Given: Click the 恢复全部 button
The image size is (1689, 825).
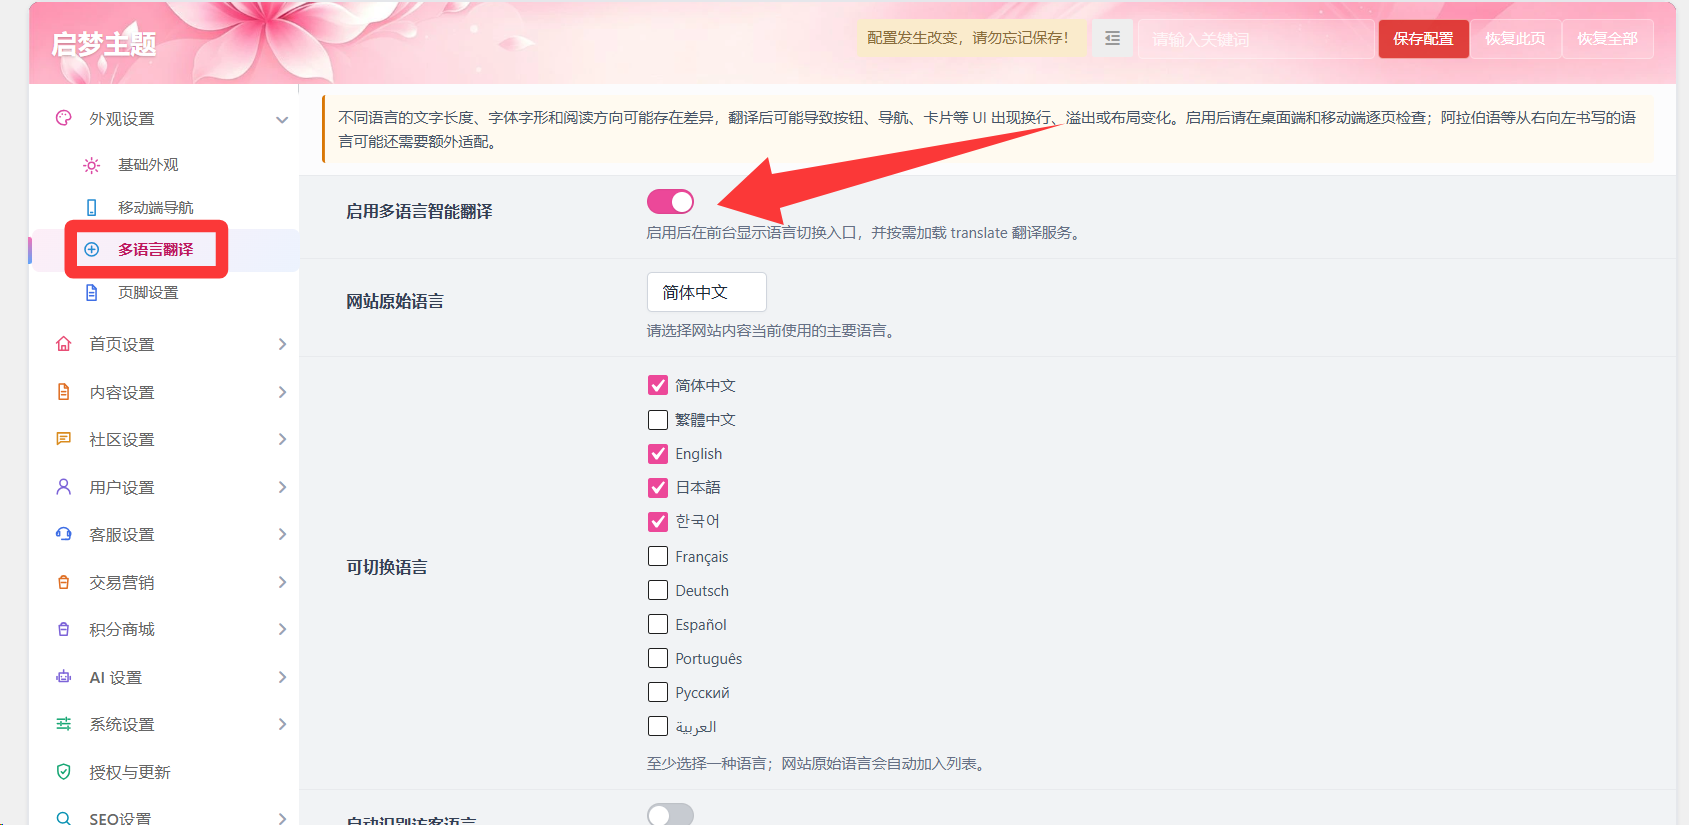Looking at the screenshot, I should tap(1607, 39).
